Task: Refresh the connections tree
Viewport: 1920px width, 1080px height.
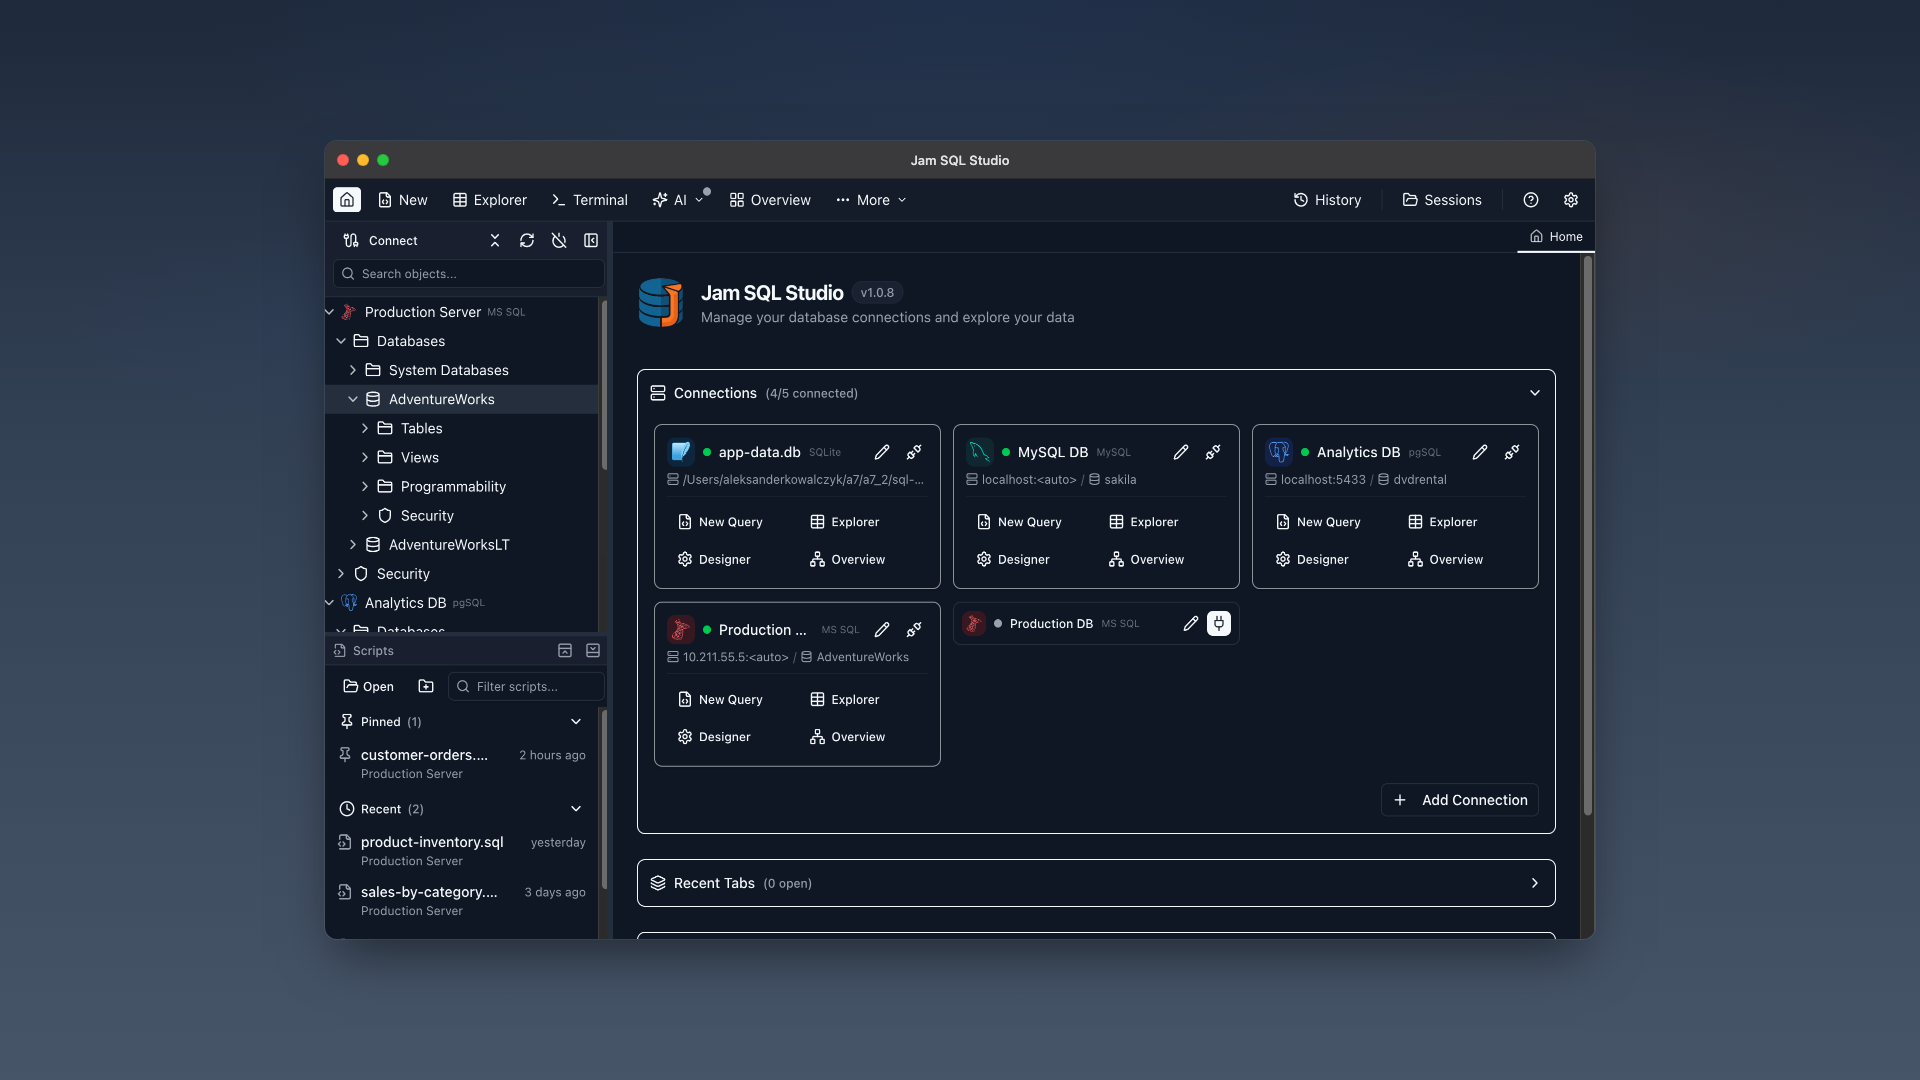Action: (x=527, y=240)
